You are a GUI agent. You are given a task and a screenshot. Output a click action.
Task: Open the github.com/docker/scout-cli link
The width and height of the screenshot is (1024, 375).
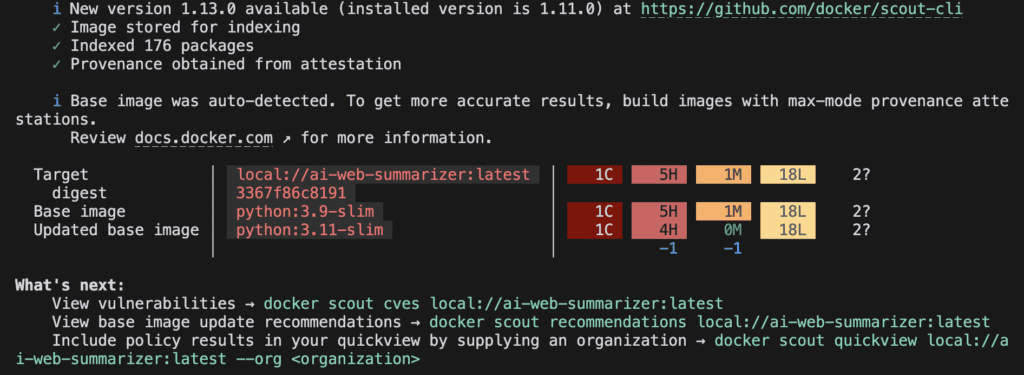pyautogui.click(x=802, y=9)
